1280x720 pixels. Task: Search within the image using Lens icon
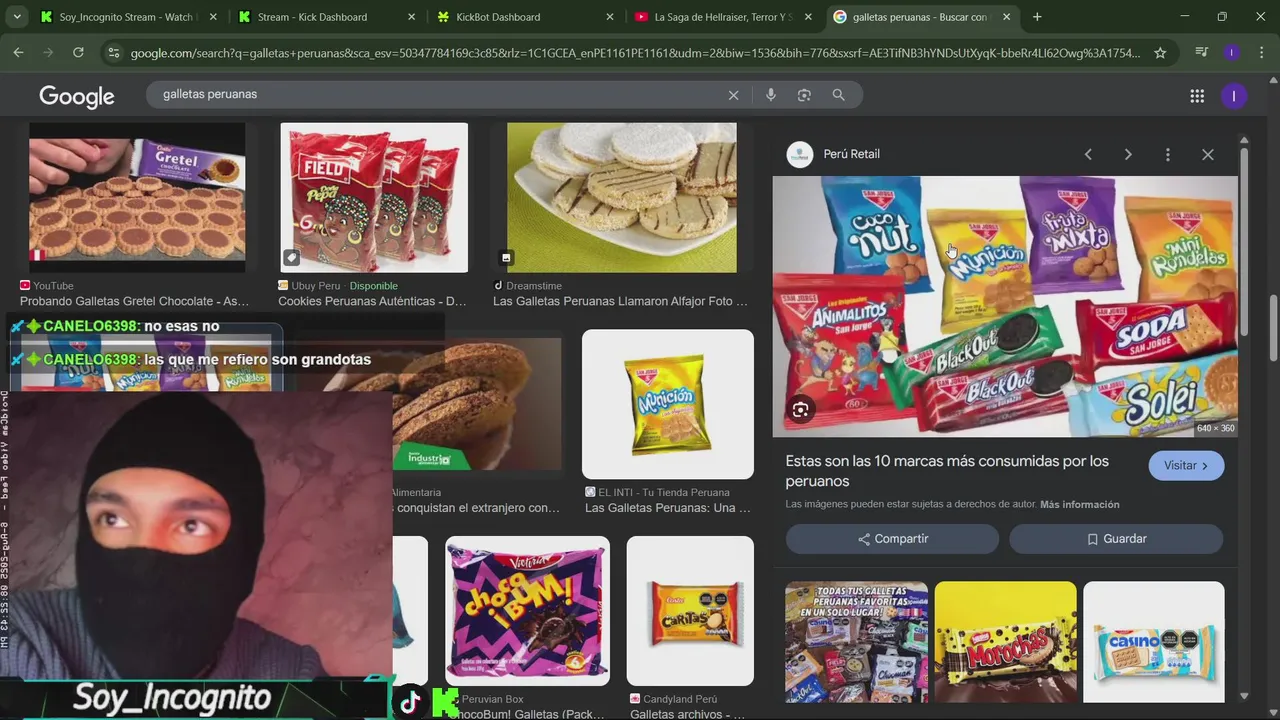pyautogui.click(x=801, y=409)
